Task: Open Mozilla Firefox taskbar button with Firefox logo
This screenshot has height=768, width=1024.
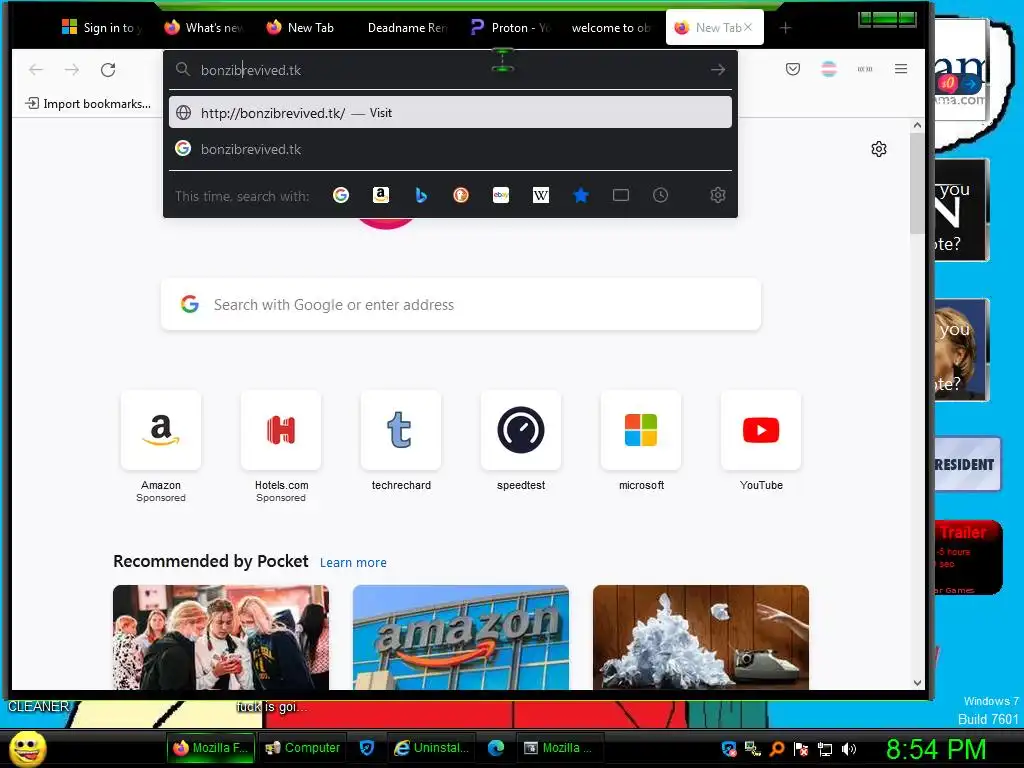Action: click(x=211, y=748)
